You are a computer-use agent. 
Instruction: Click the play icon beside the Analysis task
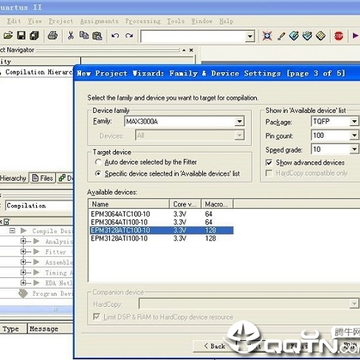coord(36,241)
